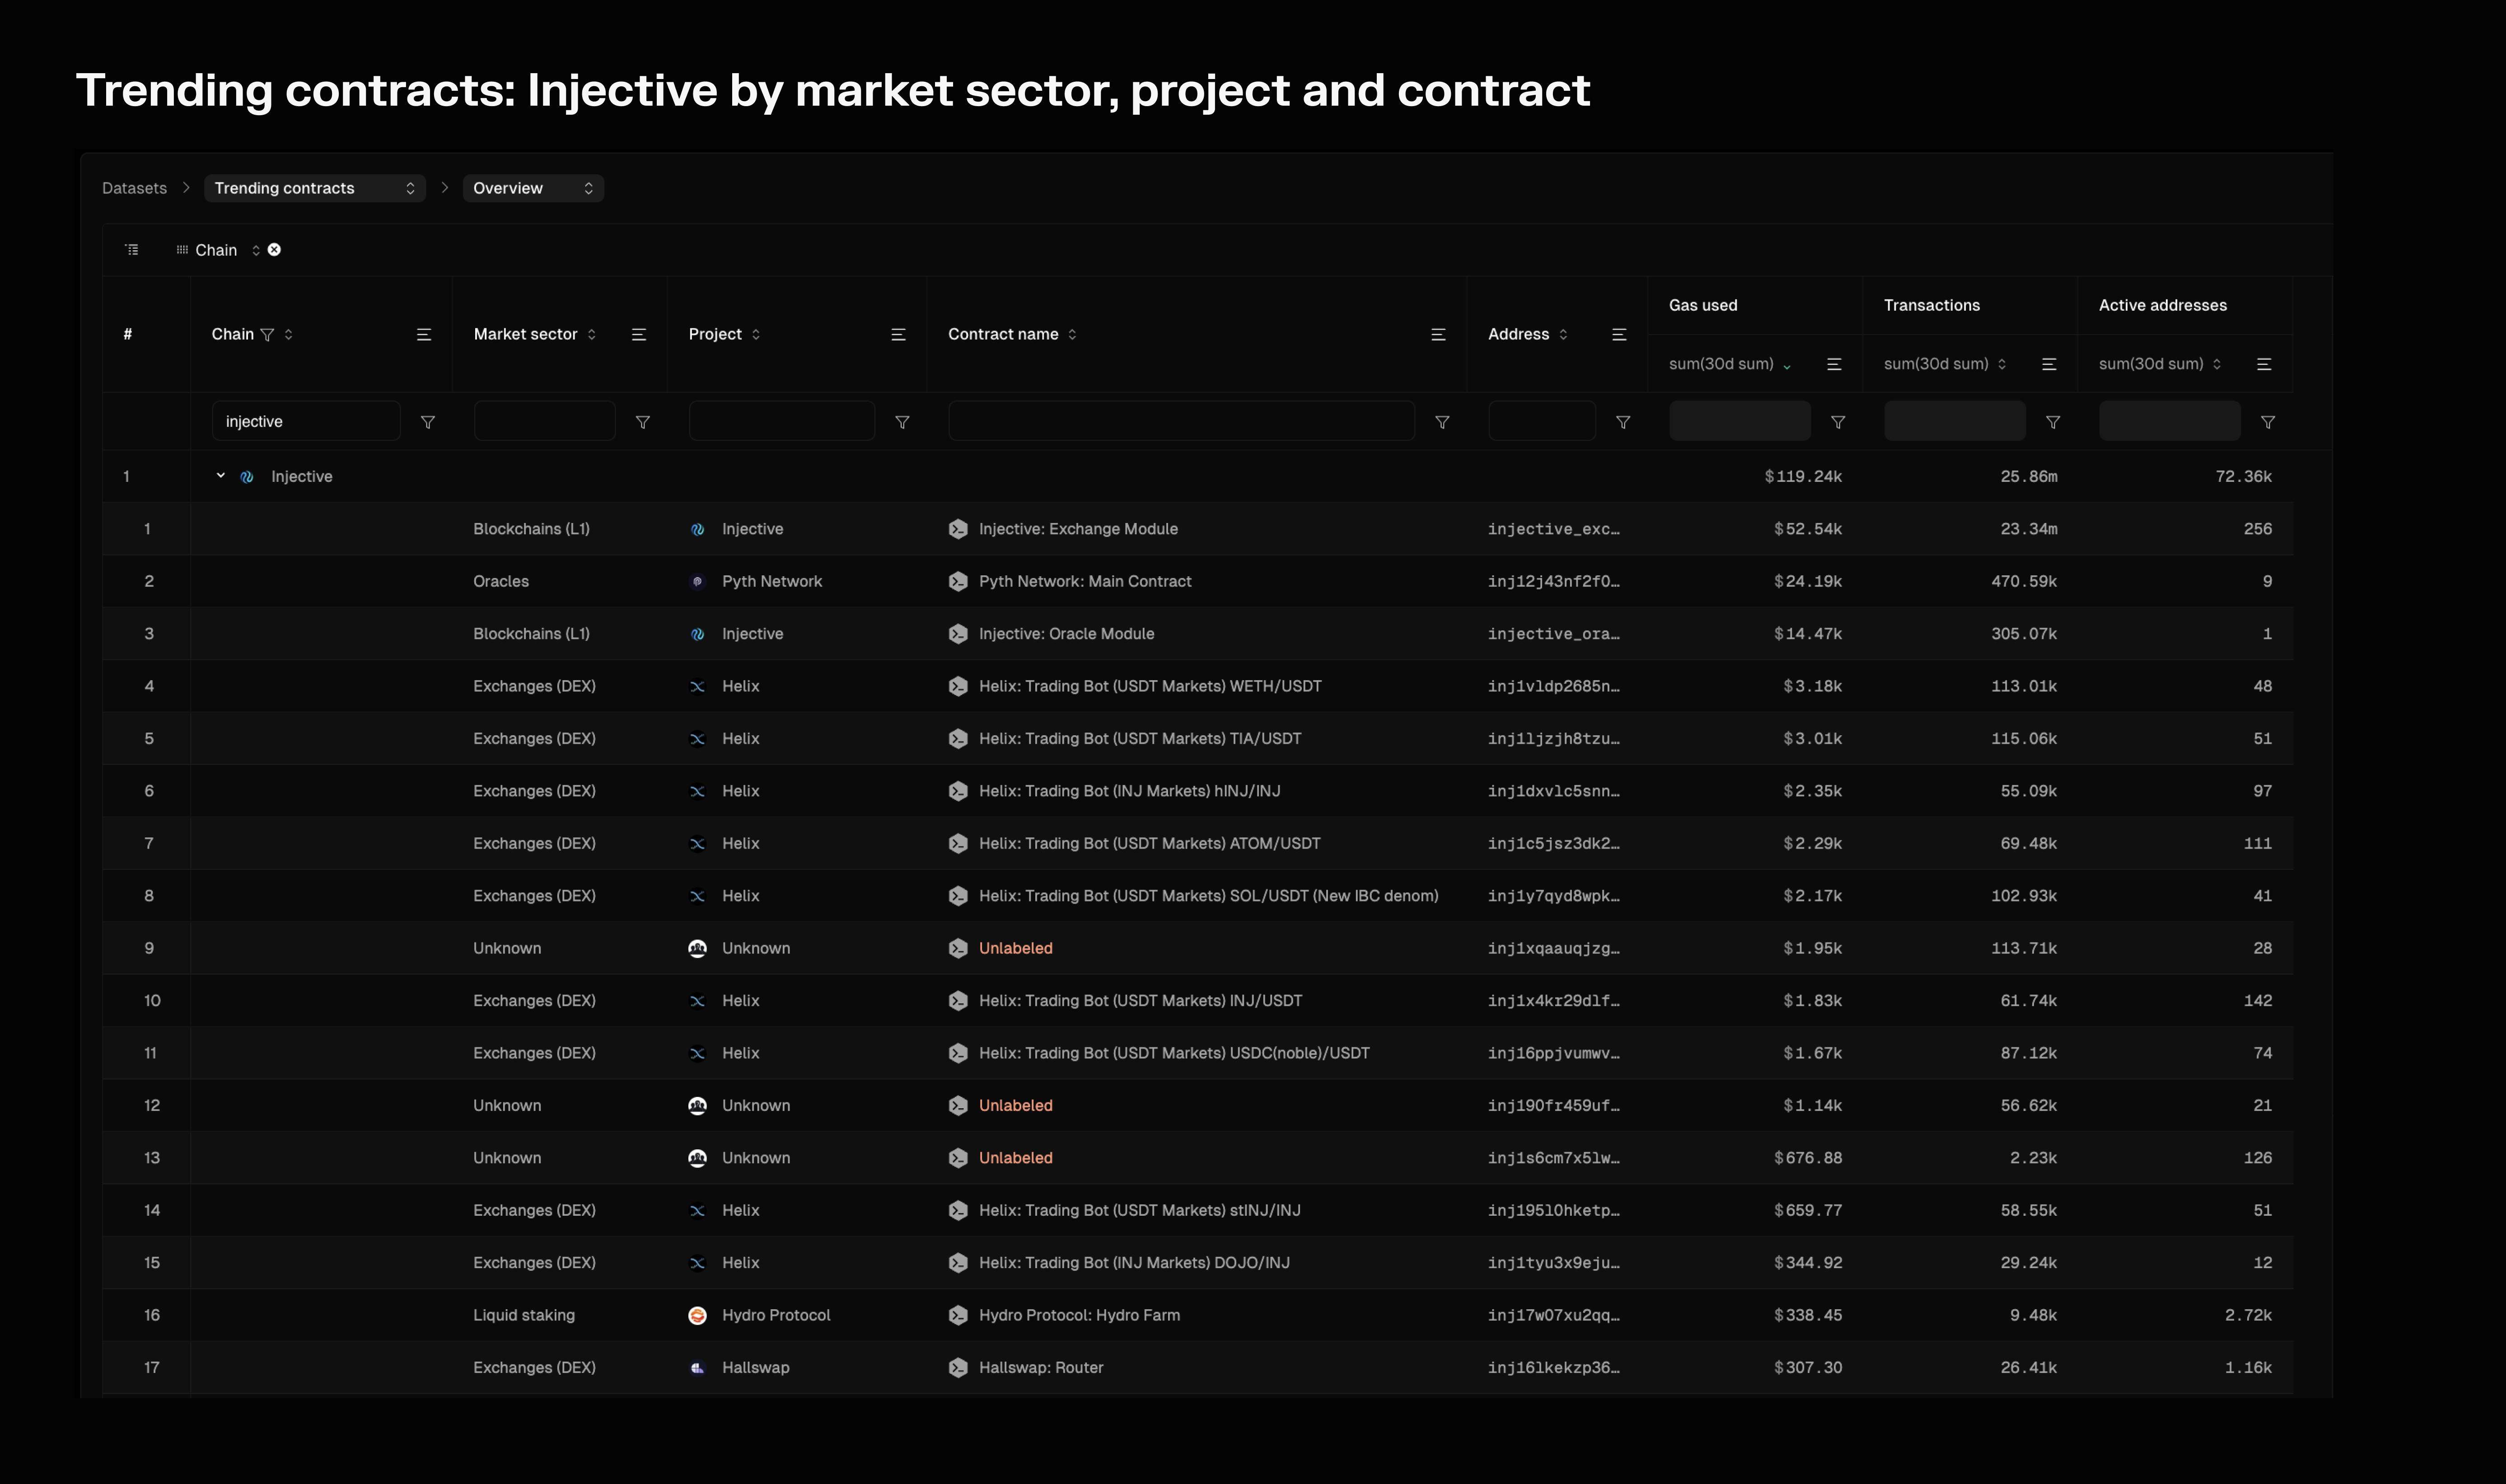Open the Trending contracts dataset dropdown
Image resolution: width=2506 pixels, height=1484 pixels.
pos(314,188)
